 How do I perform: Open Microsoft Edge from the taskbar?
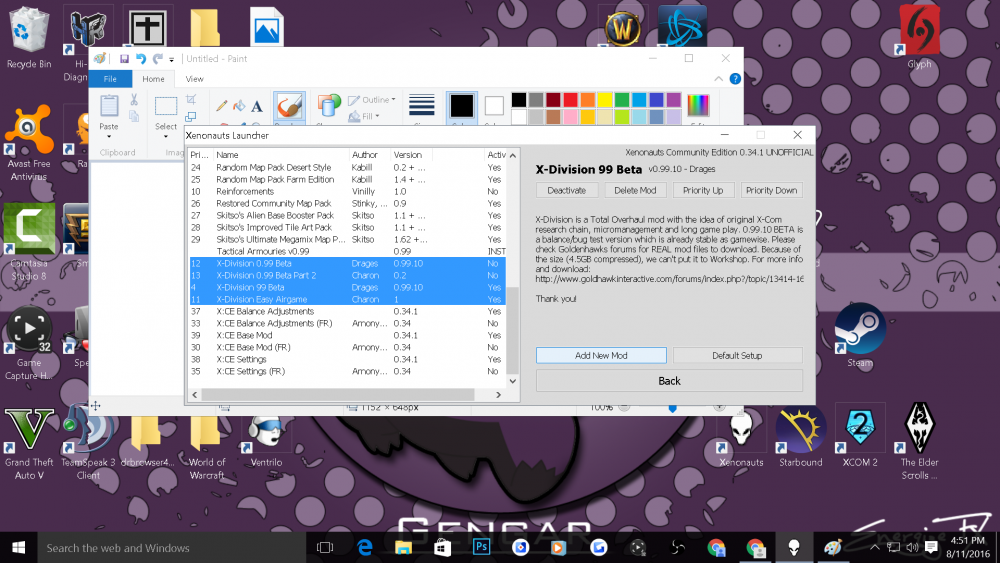(x=365, y=547)
